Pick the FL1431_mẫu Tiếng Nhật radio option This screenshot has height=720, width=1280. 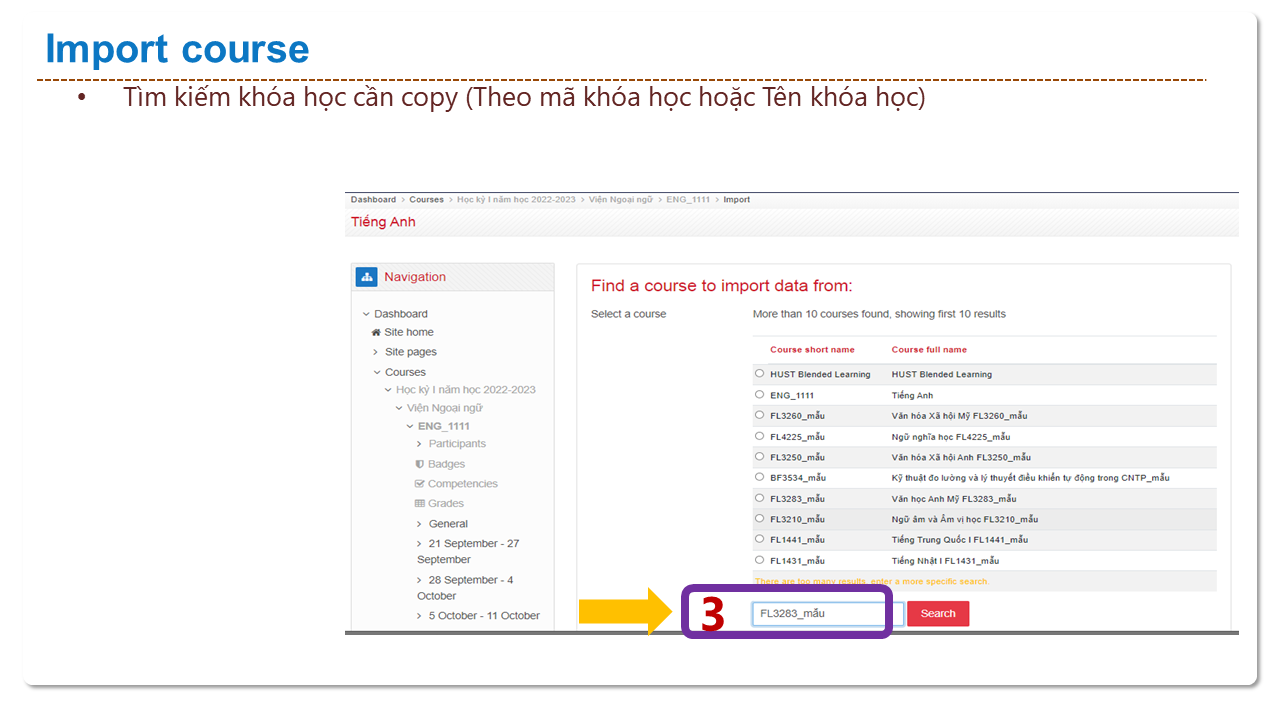tap(760, 560)
